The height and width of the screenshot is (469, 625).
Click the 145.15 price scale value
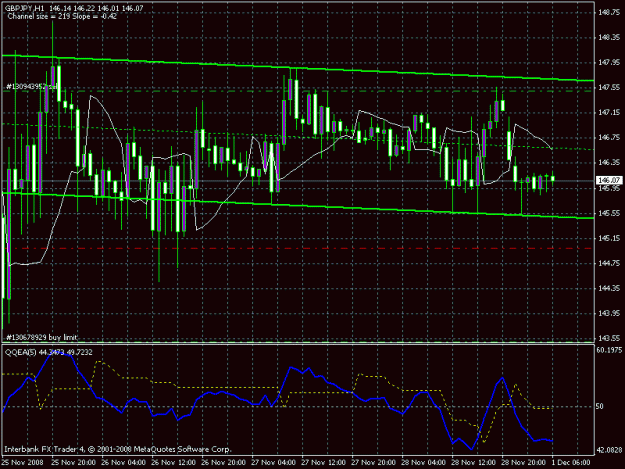click(609, 238)
